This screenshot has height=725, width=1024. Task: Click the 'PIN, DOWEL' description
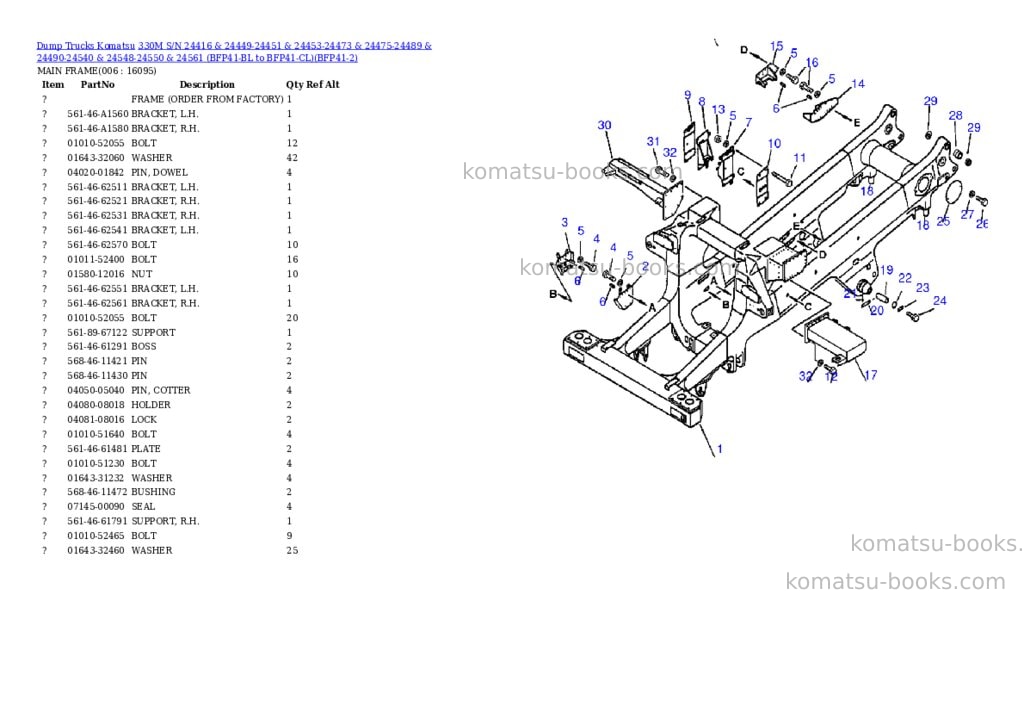click(159, 172)
